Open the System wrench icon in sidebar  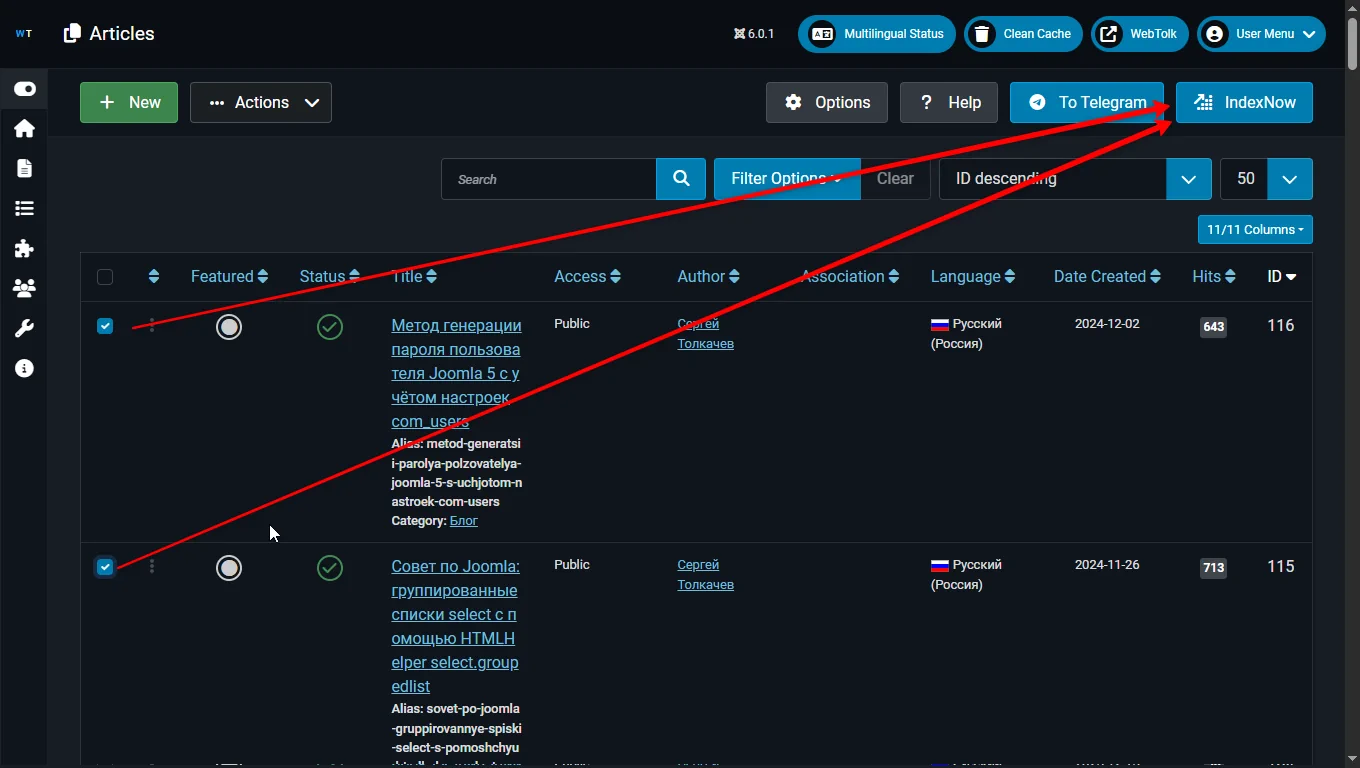tap(24, 329)
